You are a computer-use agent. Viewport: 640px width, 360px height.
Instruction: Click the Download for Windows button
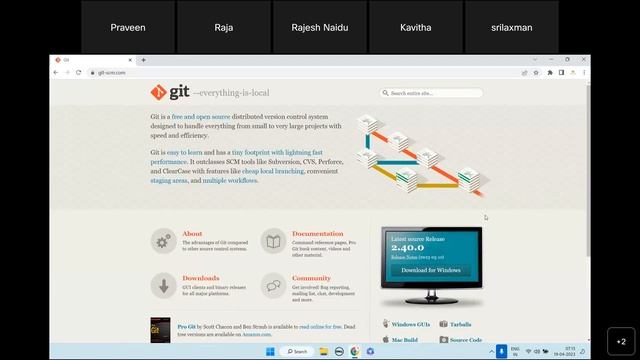[431, 270]
